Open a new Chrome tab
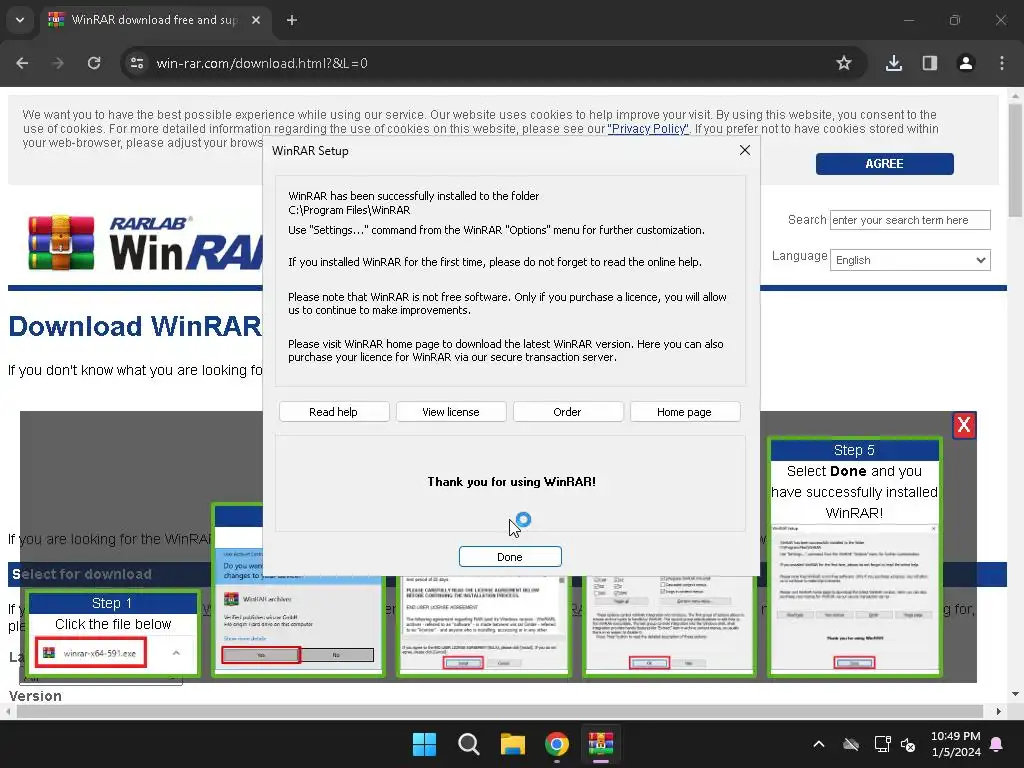Image resolution: width=1024 pixels, height=768 pixels. pyautogui.click(x=292, y=20)
